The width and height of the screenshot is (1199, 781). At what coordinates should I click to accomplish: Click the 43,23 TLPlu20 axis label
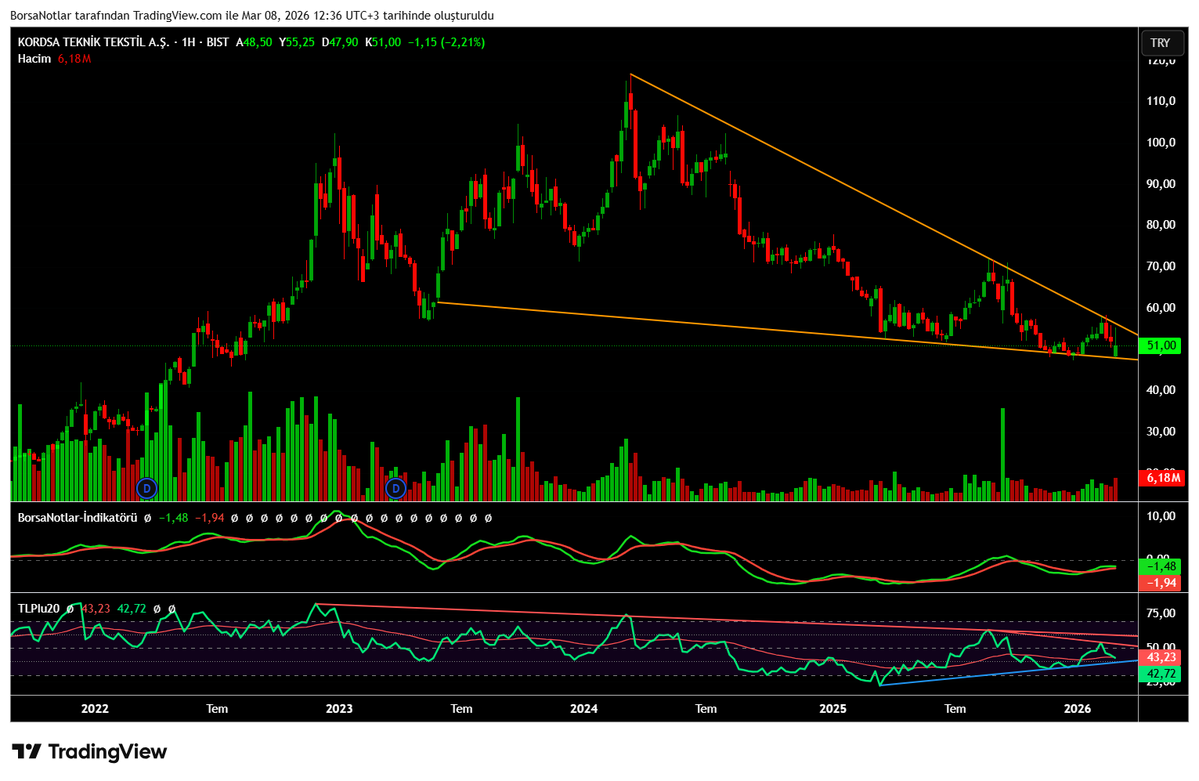click(x=1160, y=657)
